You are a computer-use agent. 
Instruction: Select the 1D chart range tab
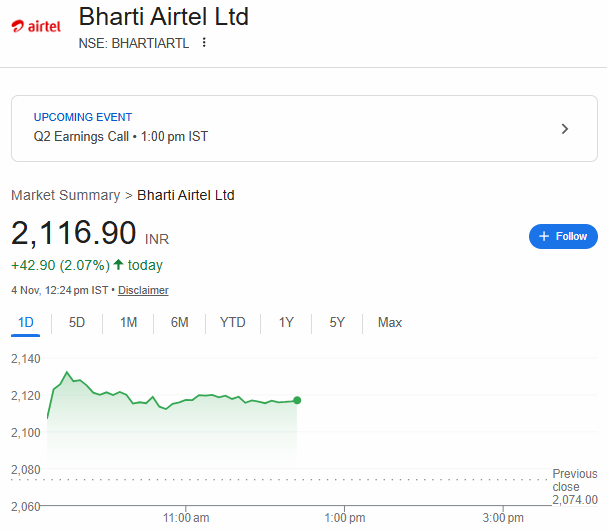[x=26, y=322]
